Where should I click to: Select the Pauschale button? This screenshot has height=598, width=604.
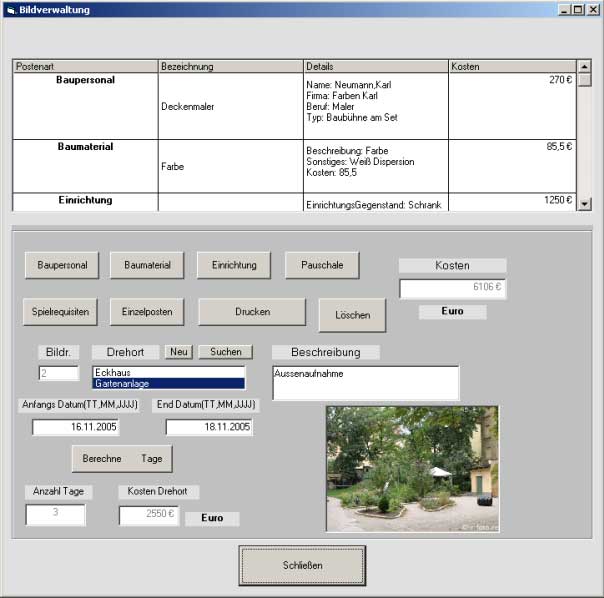(322, 265)
